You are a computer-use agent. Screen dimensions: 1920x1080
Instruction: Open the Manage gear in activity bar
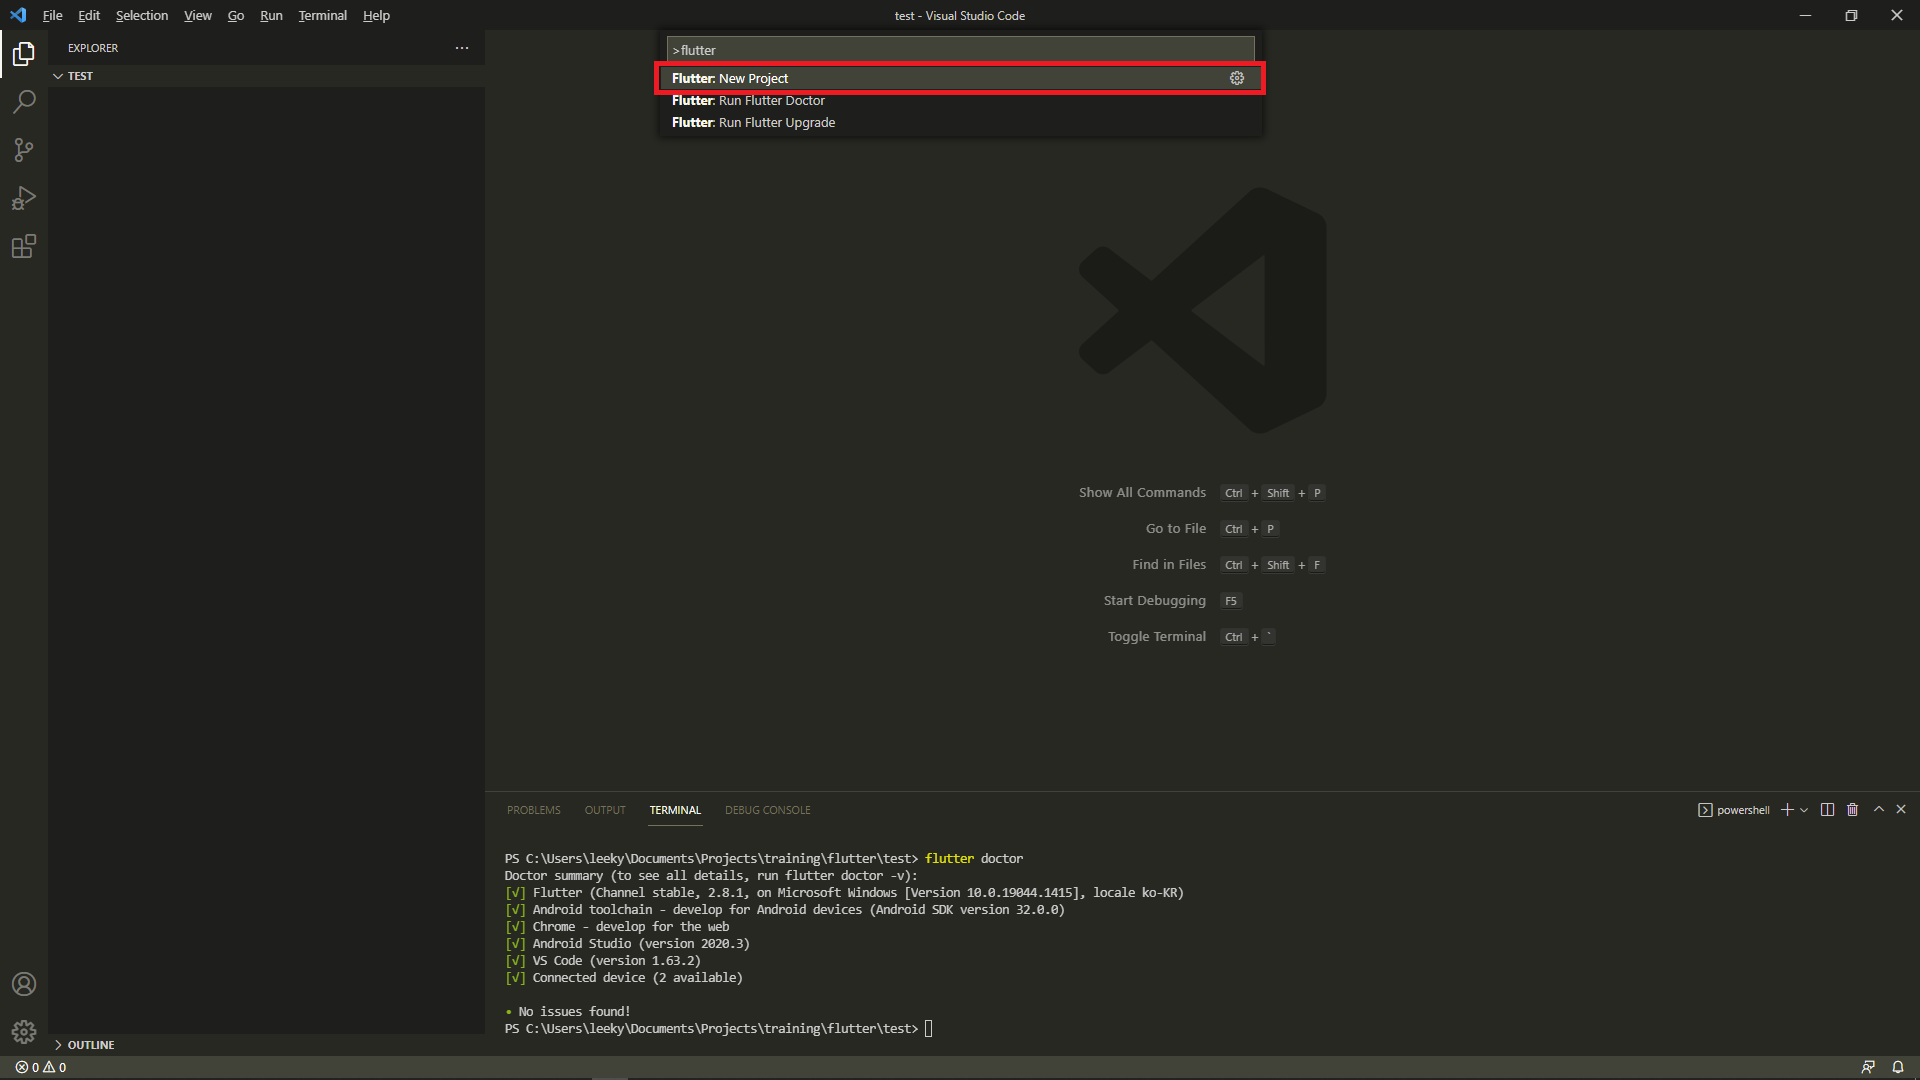tap(24, 1031)
